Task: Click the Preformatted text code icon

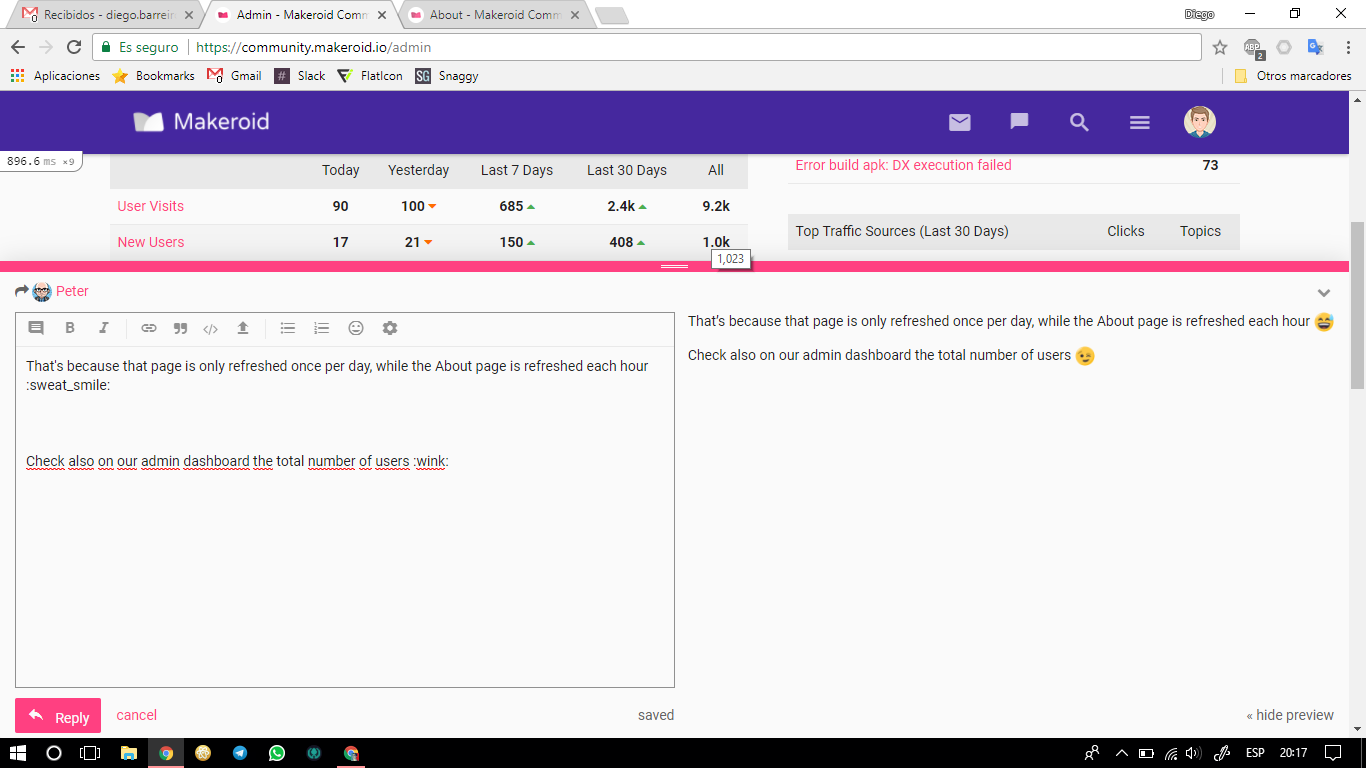Action: [210, 328]
